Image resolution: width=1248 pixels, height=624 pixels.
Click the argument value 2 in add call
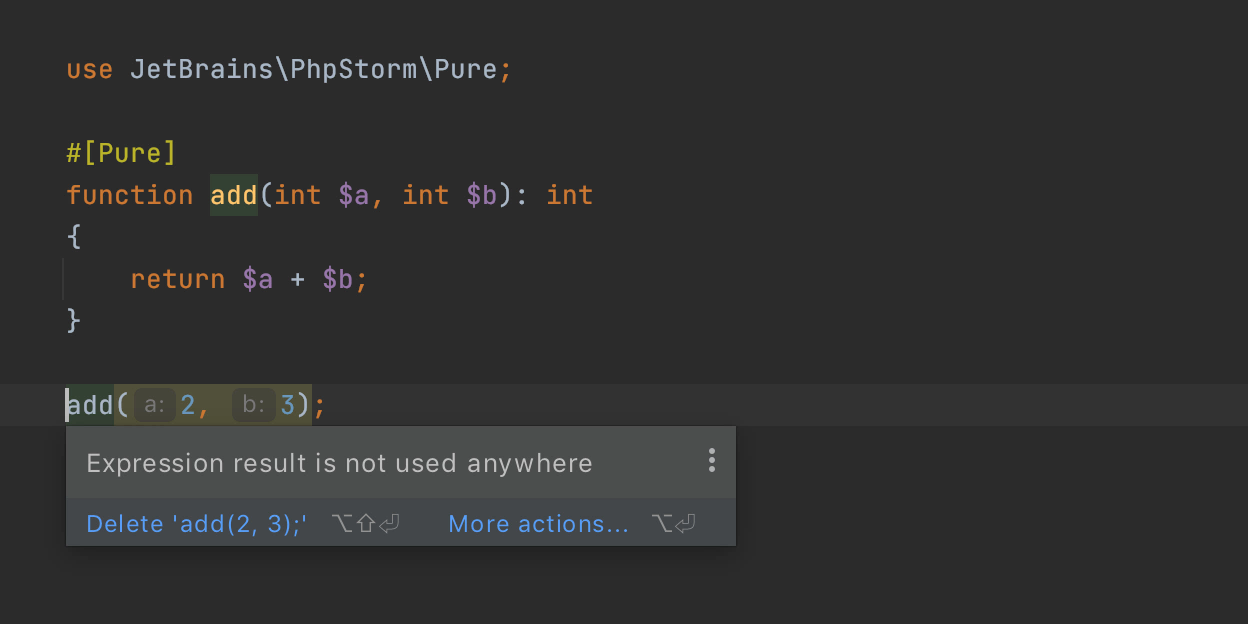187,405
